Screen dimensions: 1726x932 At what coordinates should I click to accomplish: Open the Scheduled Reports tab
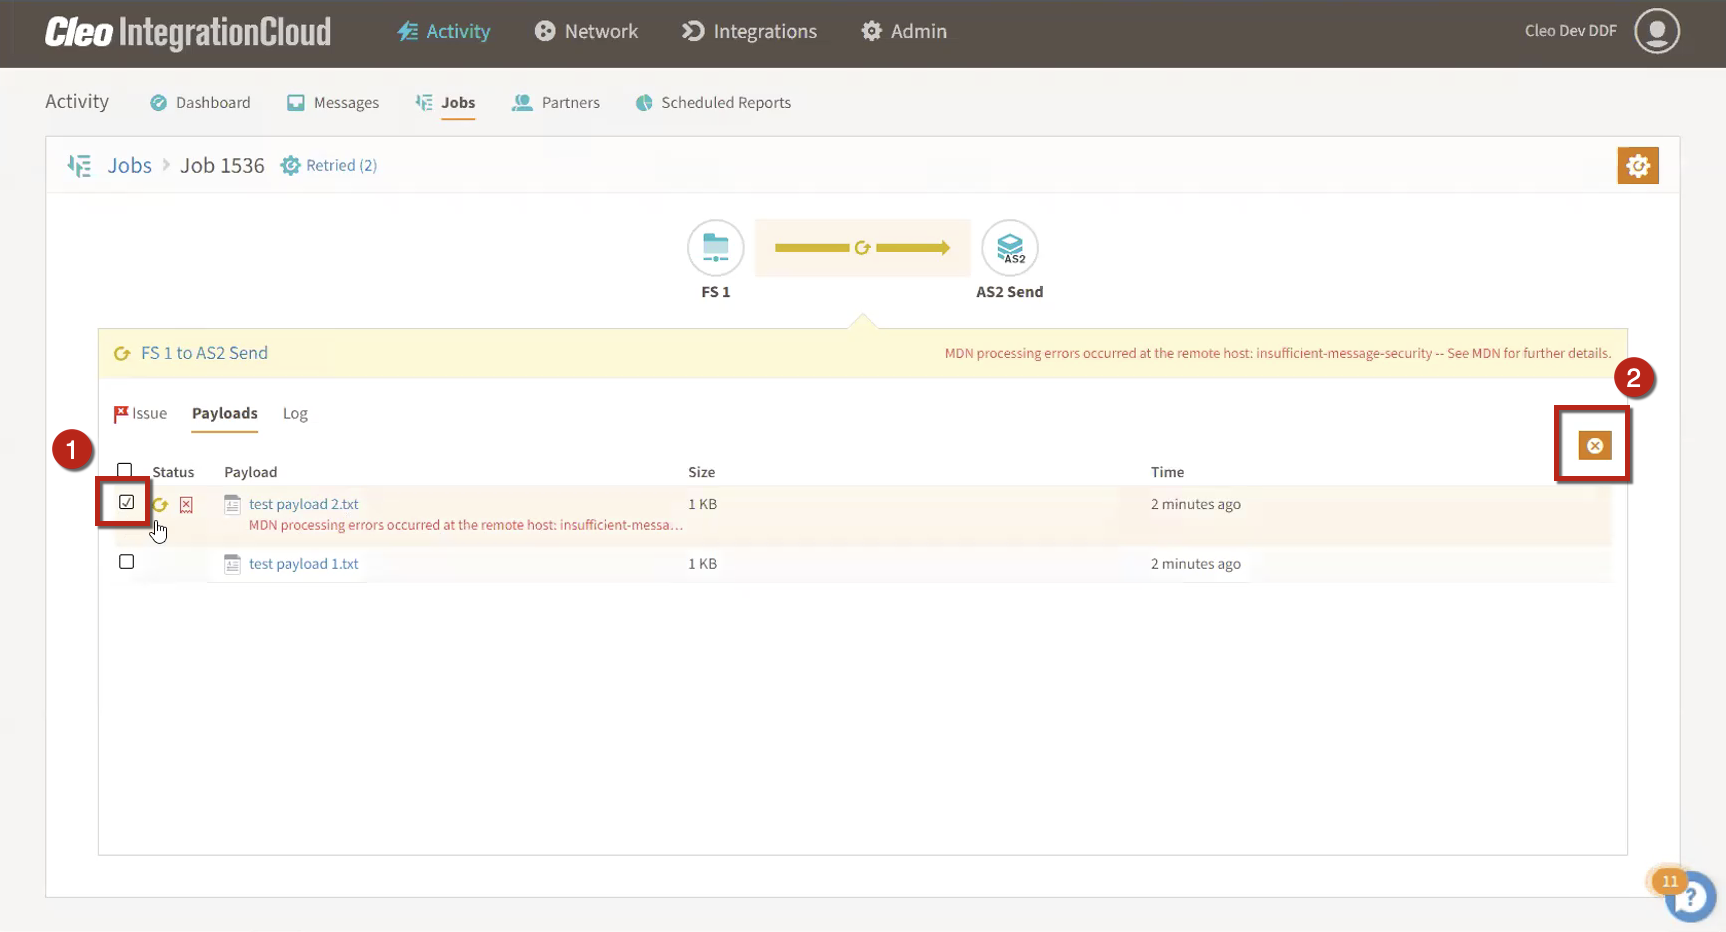tap(713, 102)
